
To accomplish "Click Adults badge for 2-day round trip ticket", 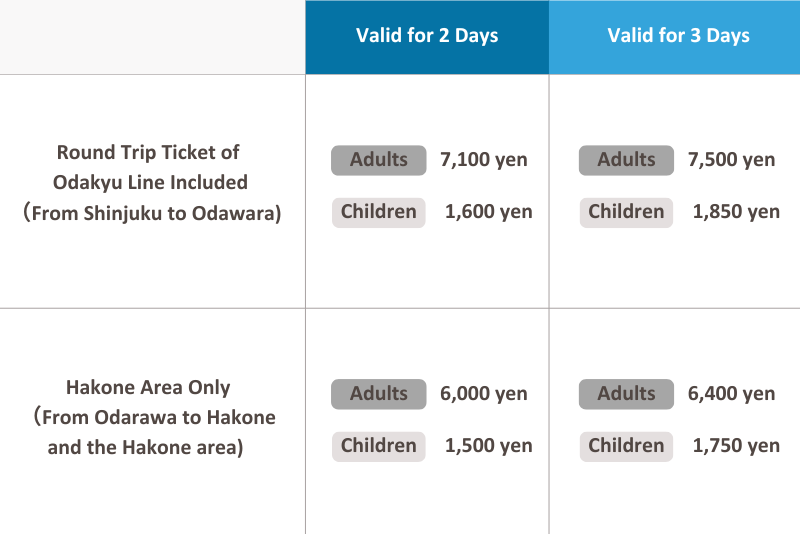I will (379, 160).
